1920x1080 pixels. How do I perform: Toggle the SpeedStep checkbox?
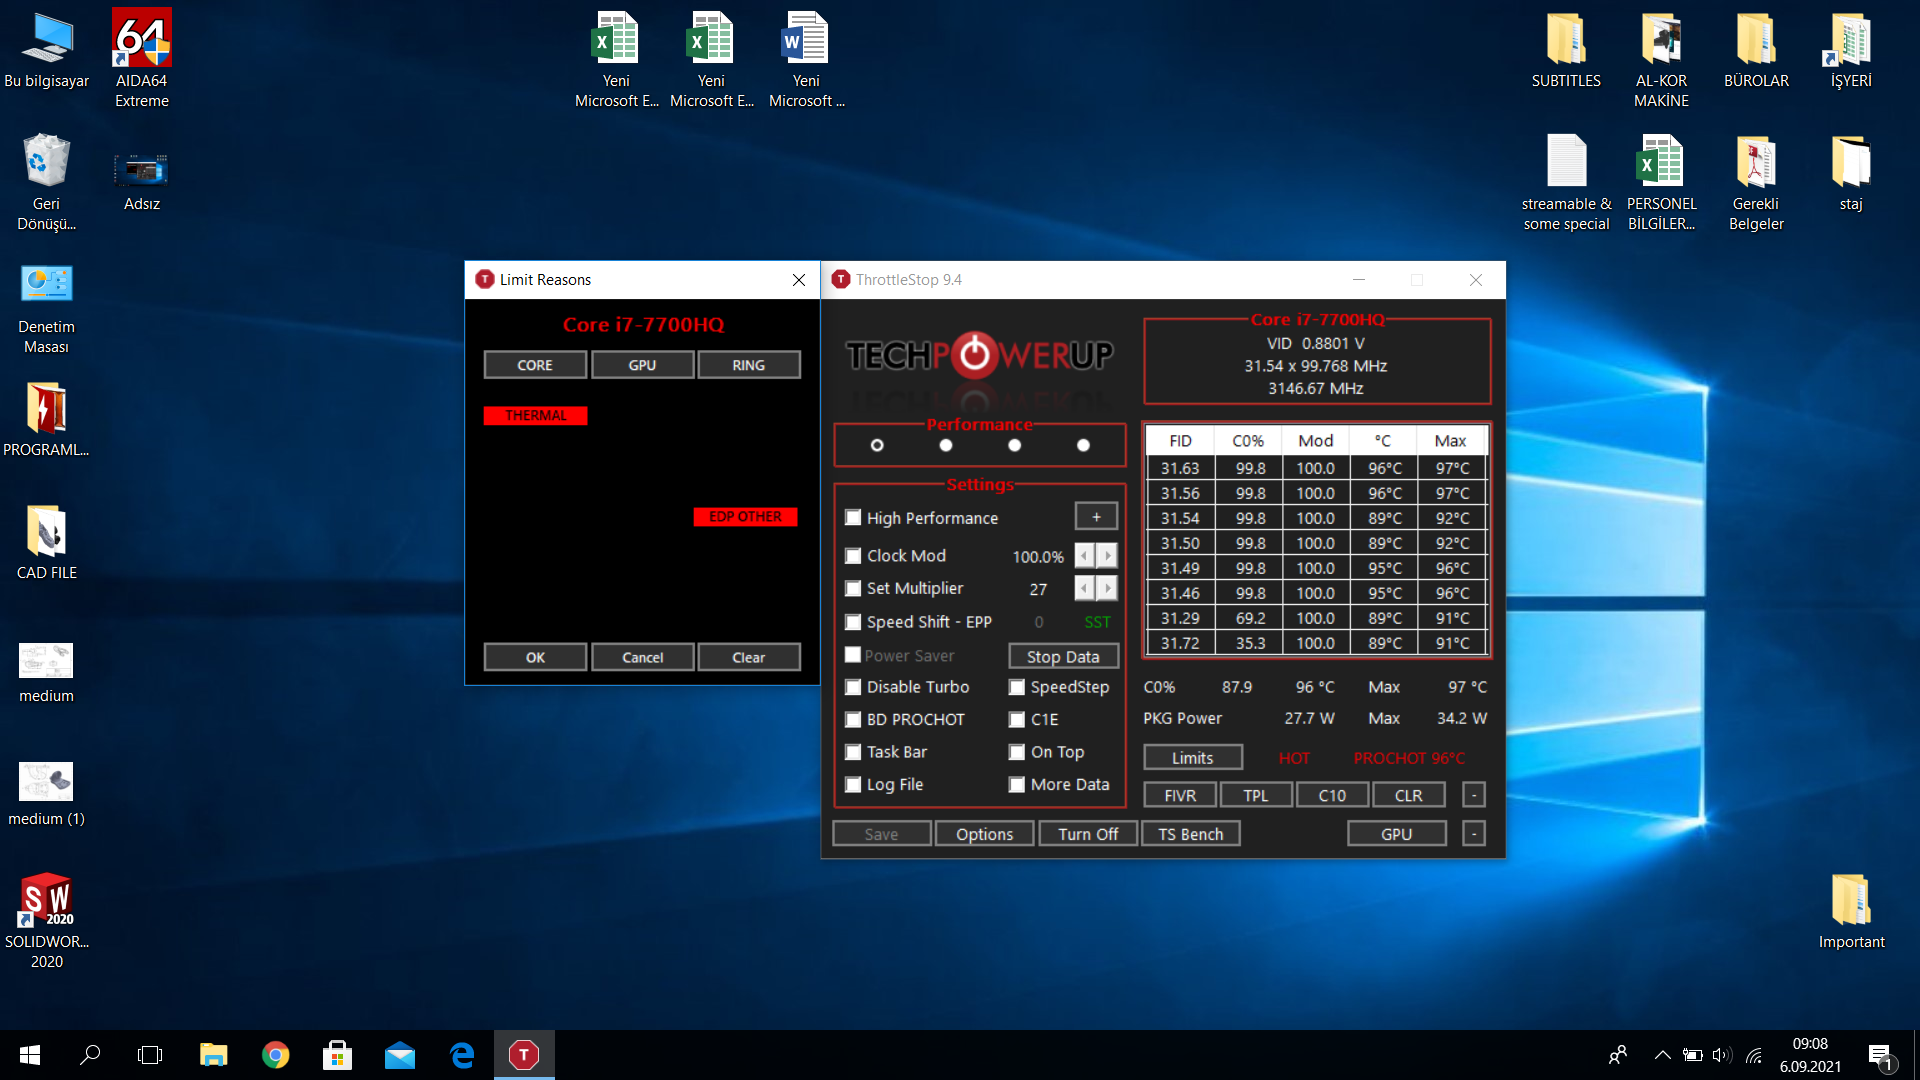1017,687
